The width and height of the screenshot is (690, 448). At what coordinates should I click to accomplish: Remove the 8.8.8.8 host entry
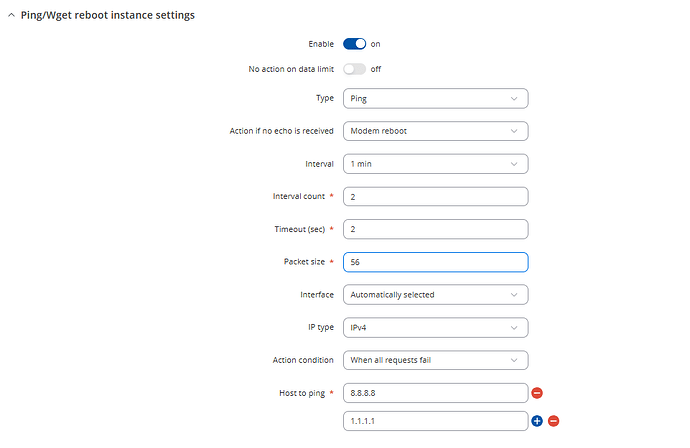[537, 393]
